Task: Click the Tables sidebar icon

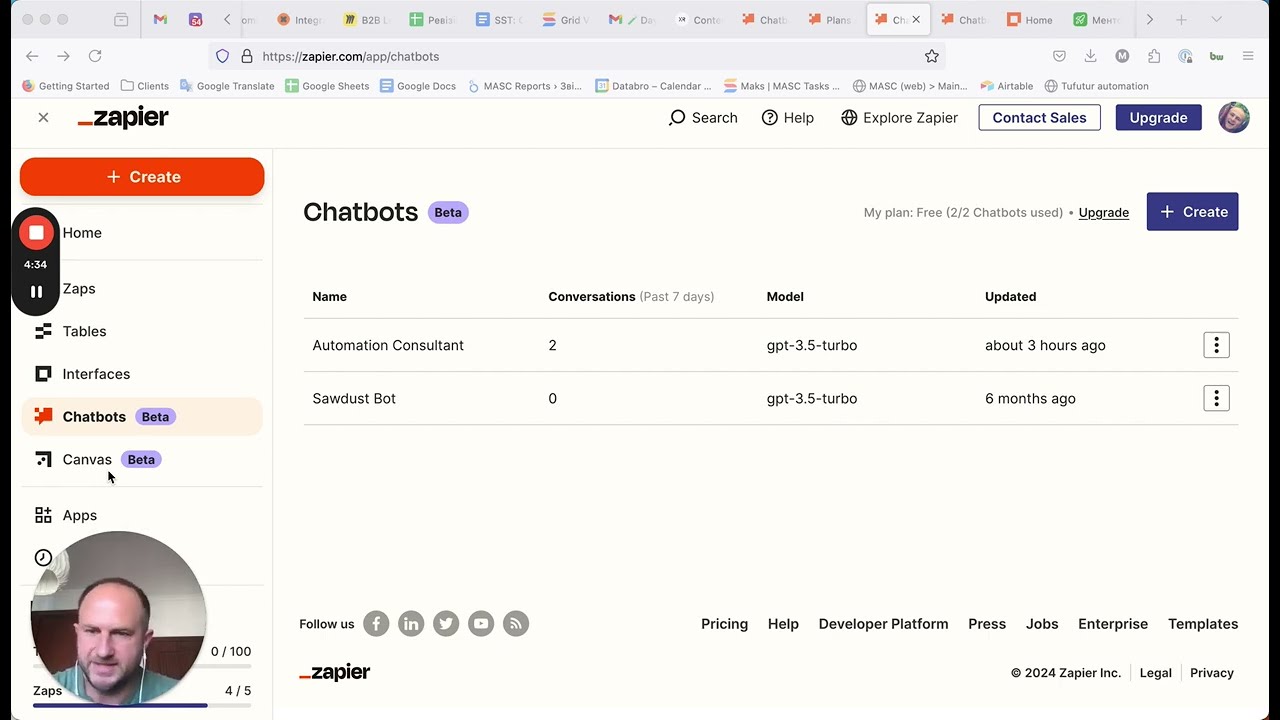Action: click(x=43, y=331)
